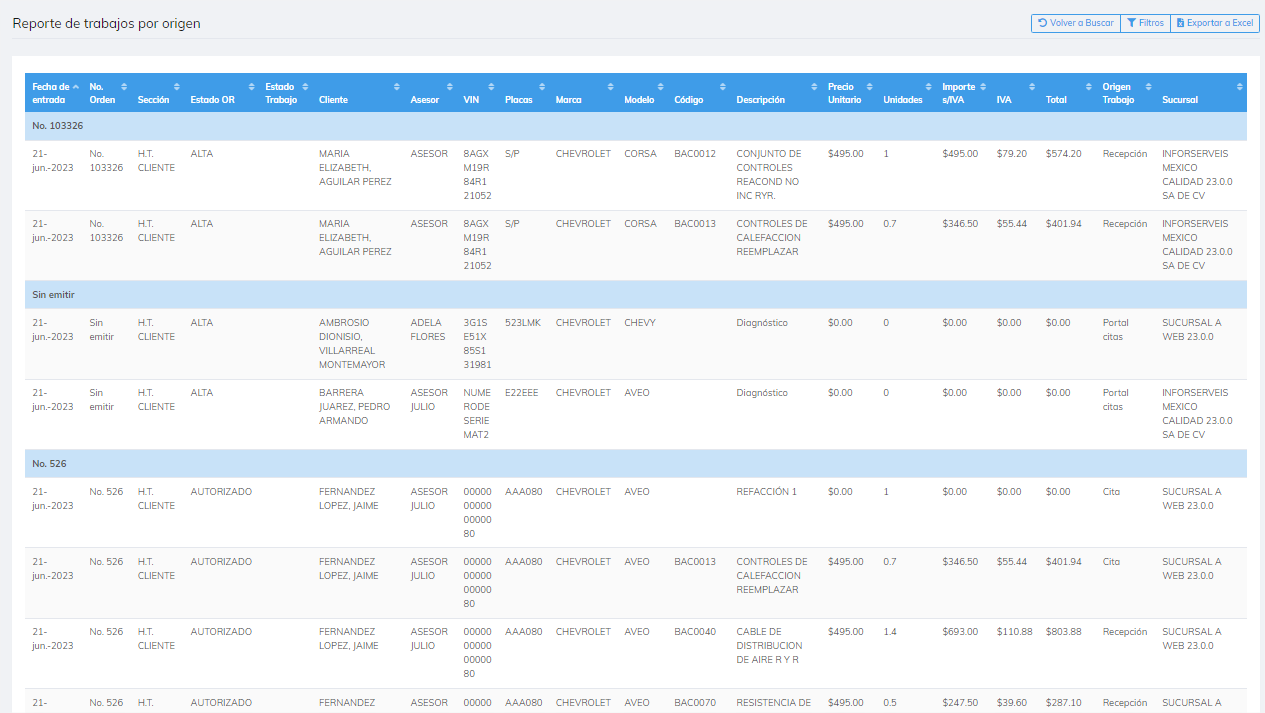1265x713 pixels.
Task: Sort by Estado Trabajo column header
Action: tap(286, 93)
